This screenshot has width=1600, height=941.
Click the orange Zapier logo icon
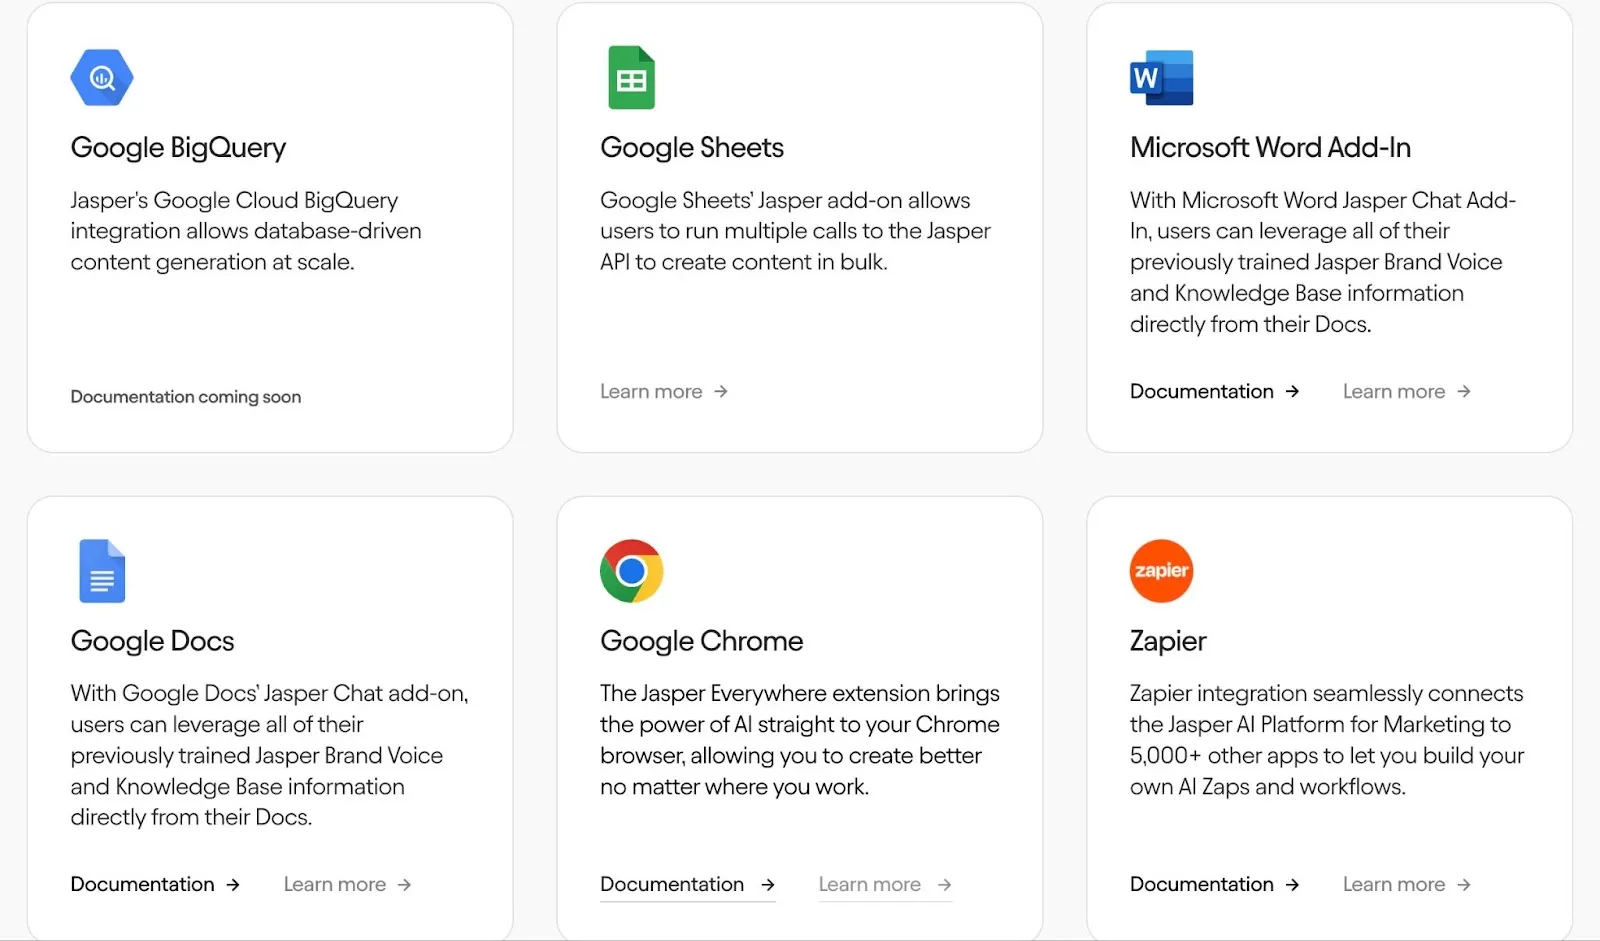1161,571
